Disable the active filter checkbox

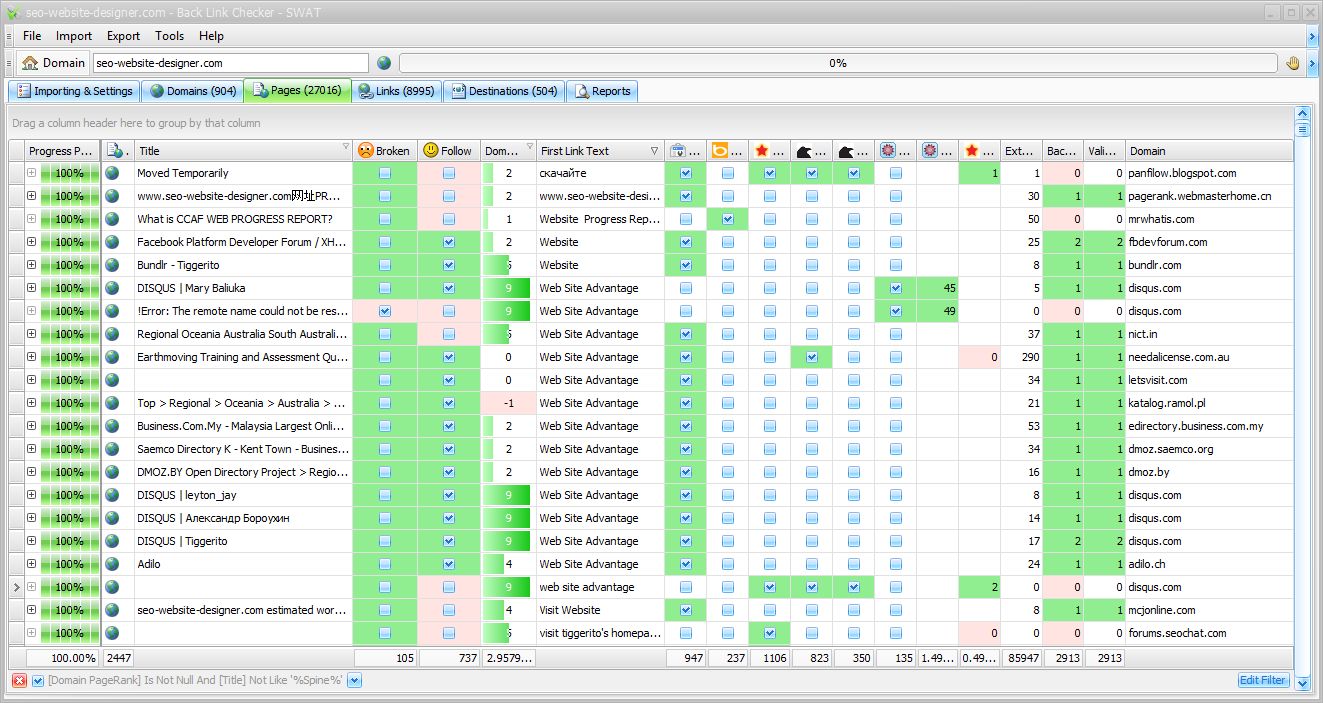click(38, 681)
